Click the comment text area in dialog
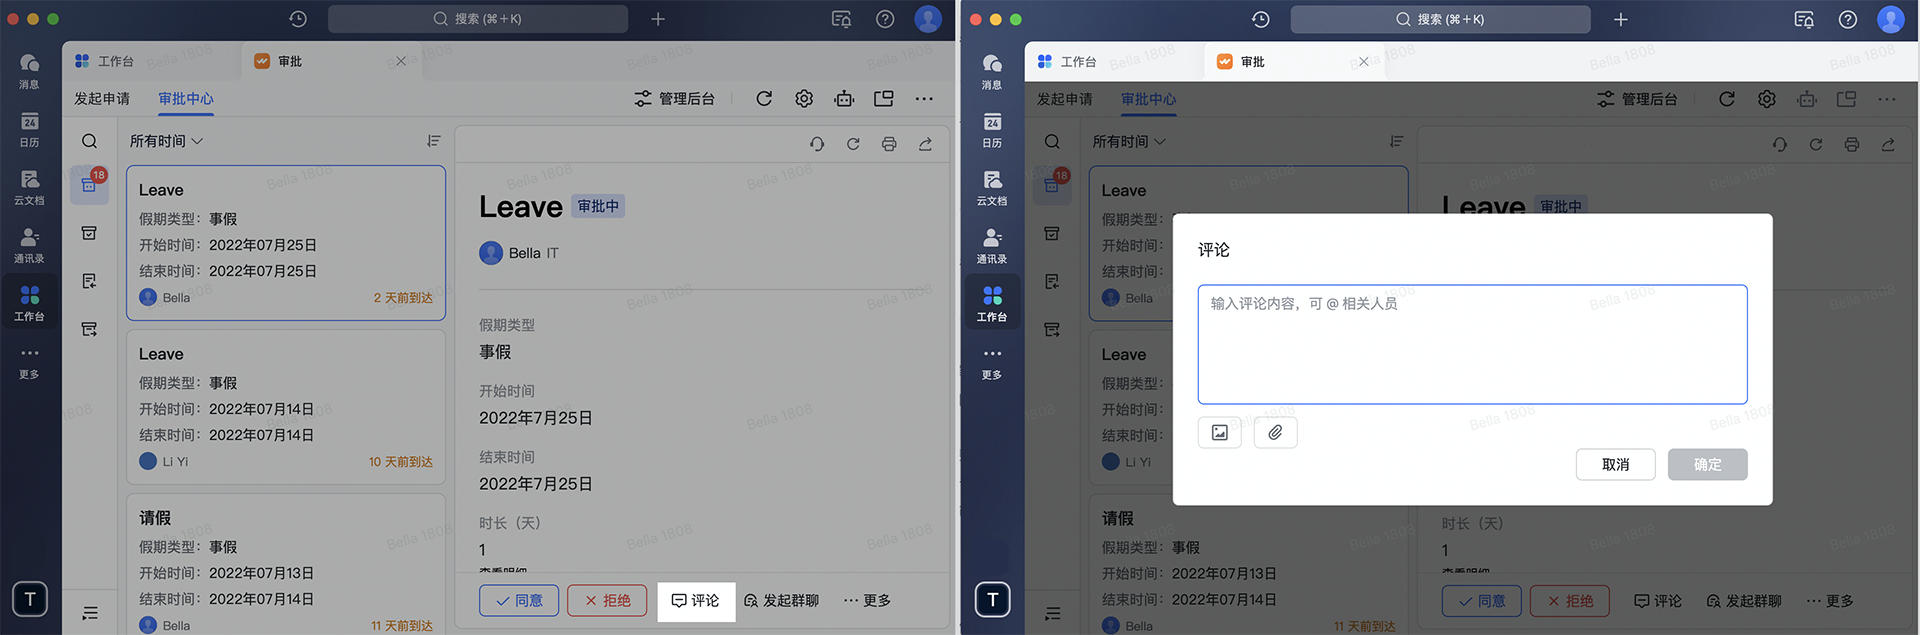Image resolution: width=1920 pixels, height=635 pixels. (1472, 344)
